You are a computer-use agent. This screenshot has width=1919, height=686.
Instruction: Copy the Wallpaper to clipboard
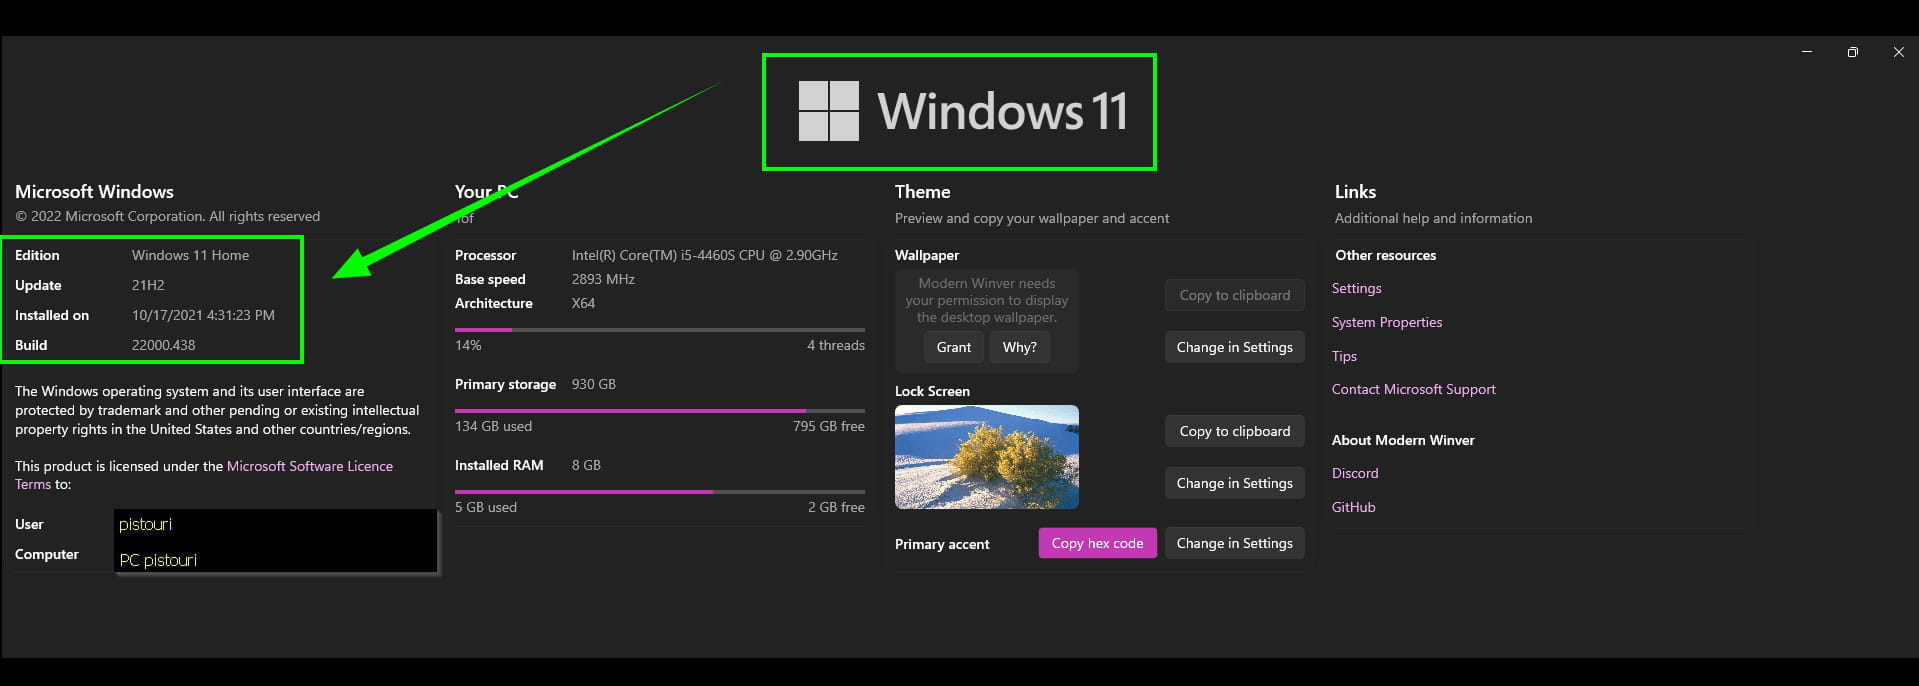(1234, 295)
